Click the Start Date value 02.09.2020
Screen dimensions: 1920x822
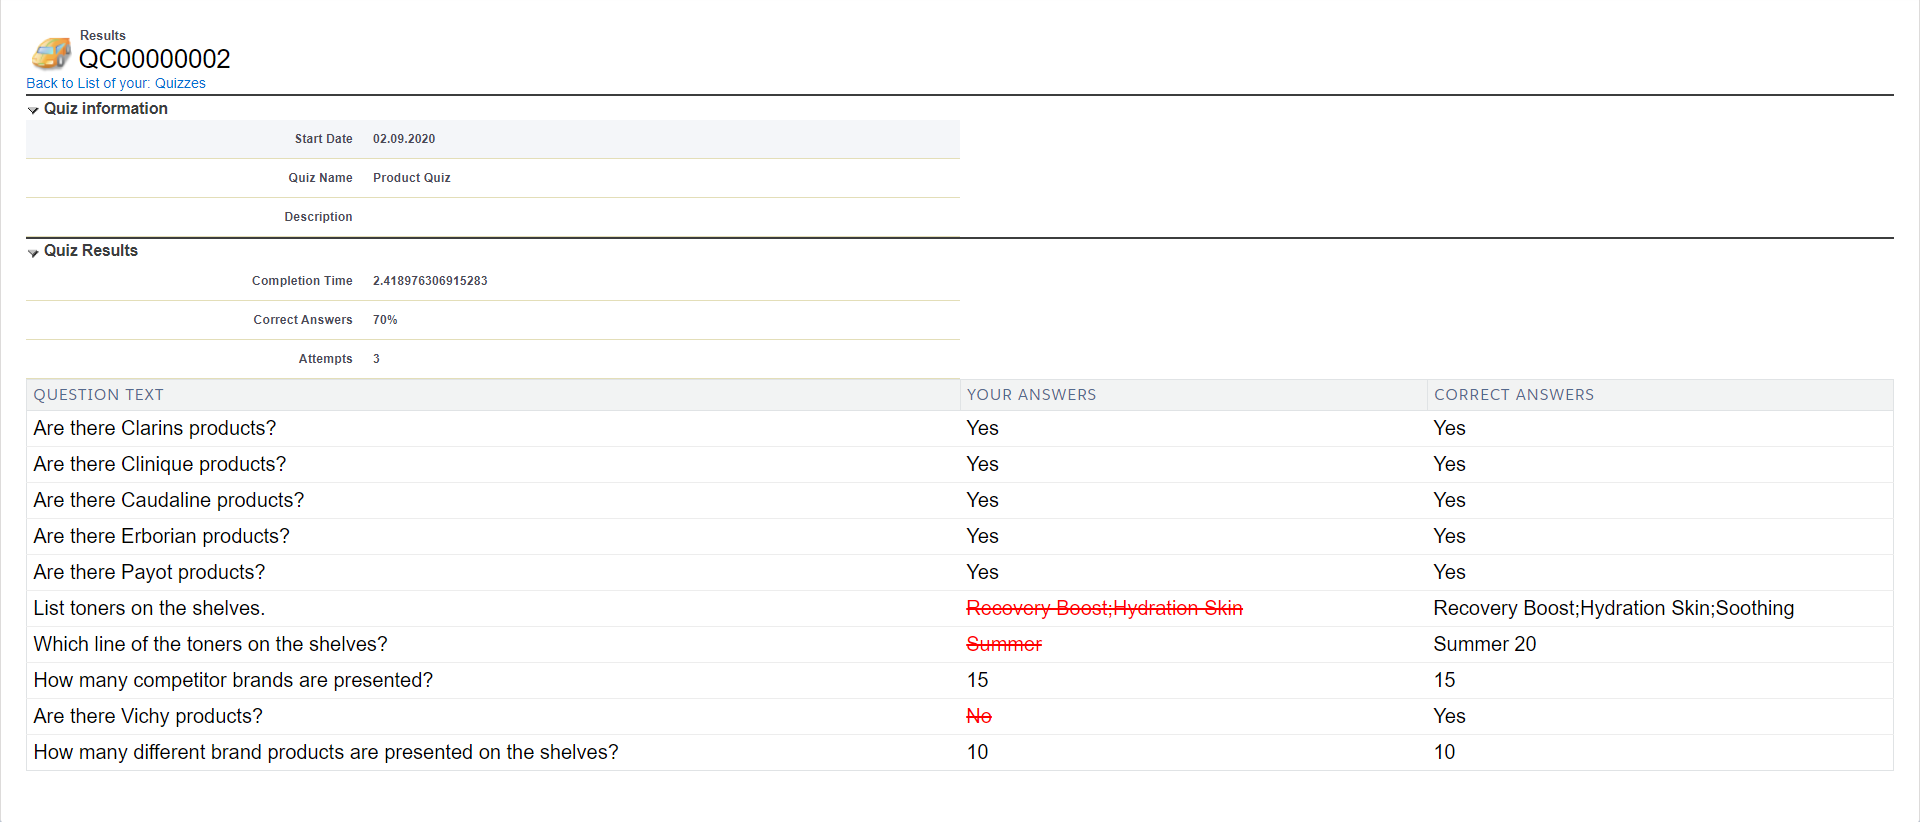click(x=404, y=139)
